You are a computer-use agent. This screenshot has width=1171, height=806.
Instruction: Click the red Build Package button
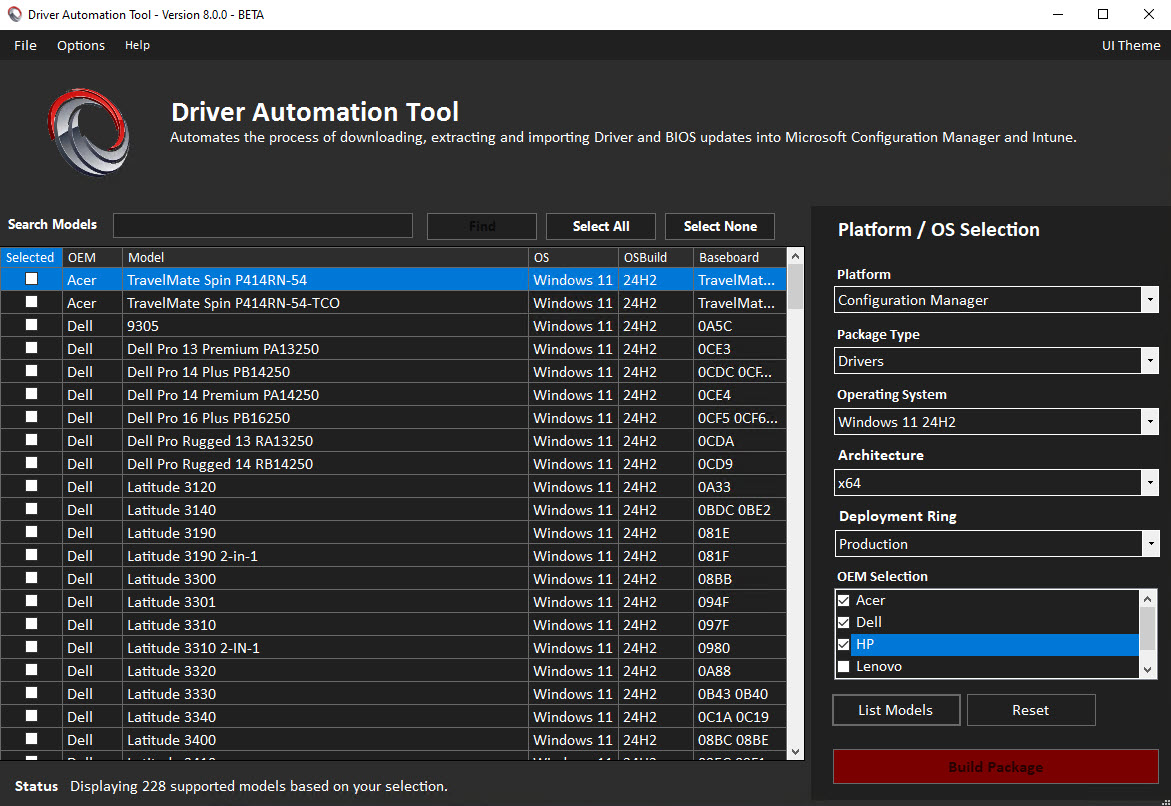995,767
